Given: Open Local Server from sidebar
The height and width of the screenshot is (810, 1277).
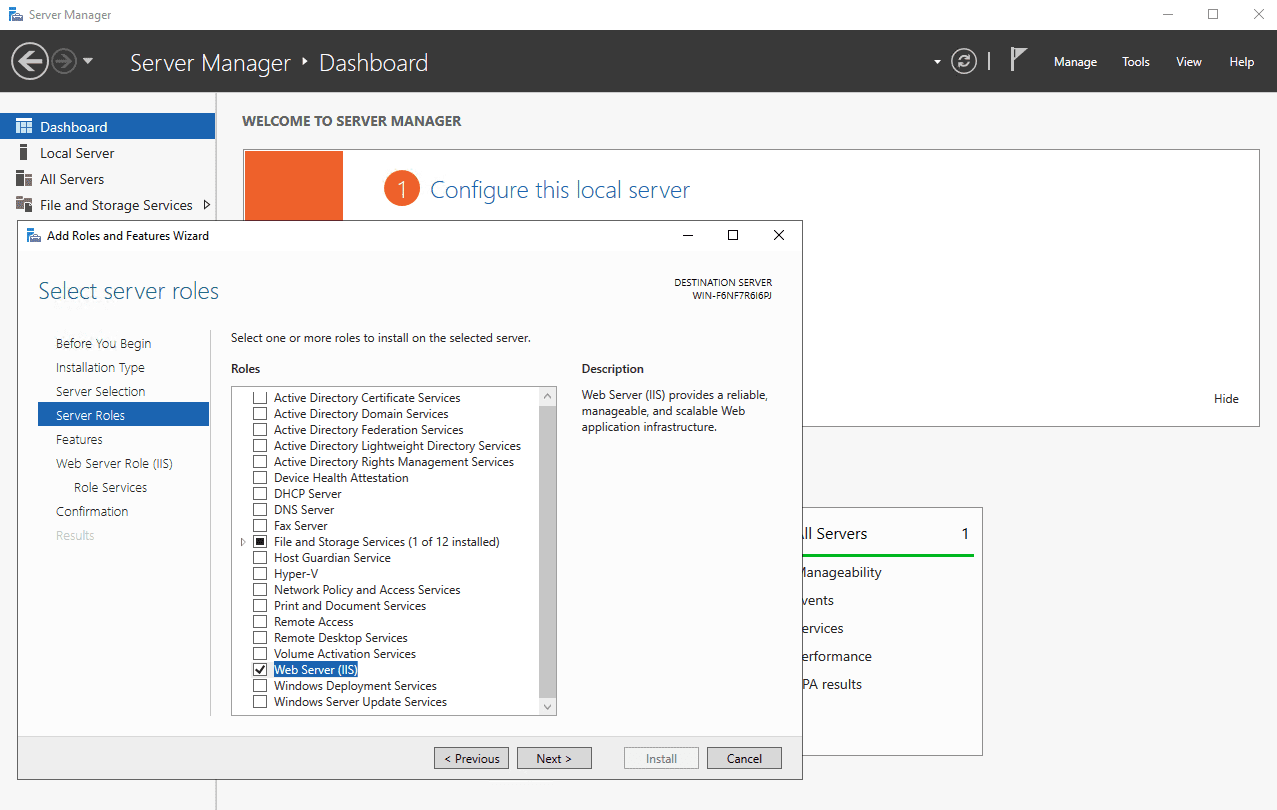Looking at the screenshot, I should pos(77,153).
